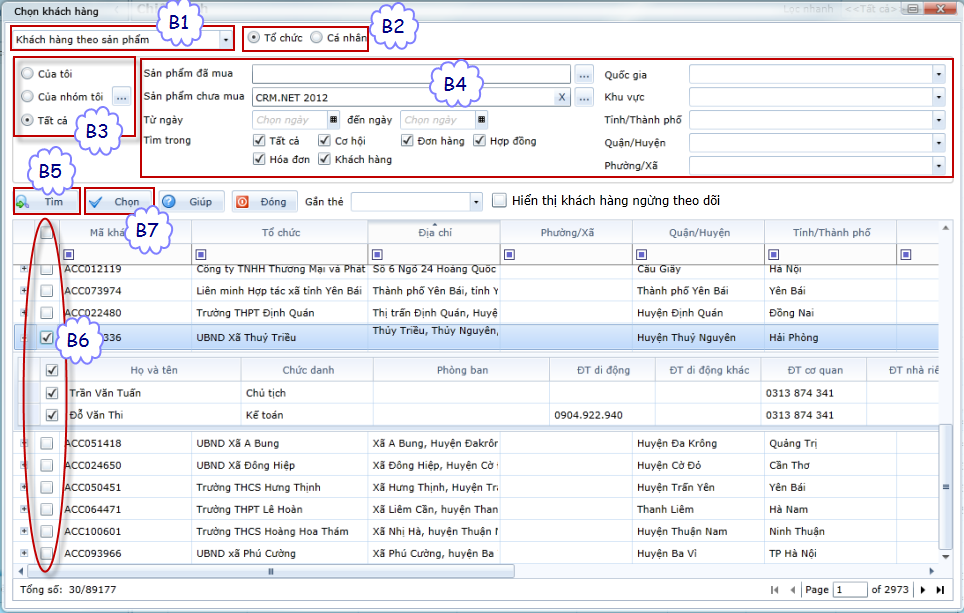Click the filter icon under Quận/Huyện column
The width and height of the screenshot is (964, 613).
[x=640, y=254]
